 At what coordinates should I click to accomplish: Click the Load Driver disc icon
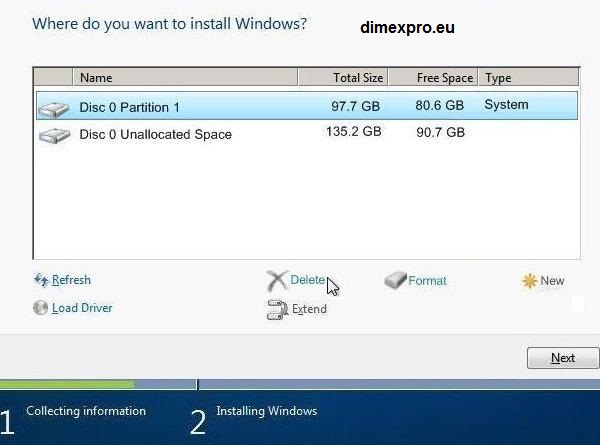tap(41, 308)
